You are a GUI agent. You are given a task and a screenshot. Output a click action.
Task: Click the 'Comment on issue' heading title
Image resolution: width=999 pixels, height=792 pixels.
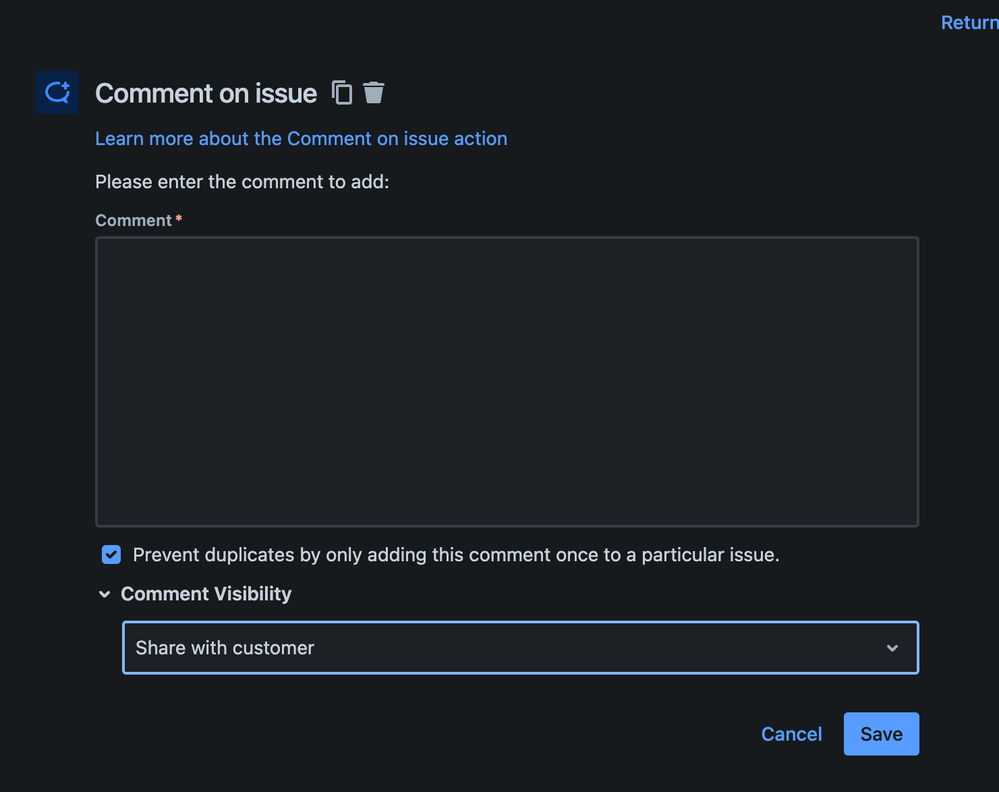206,93
